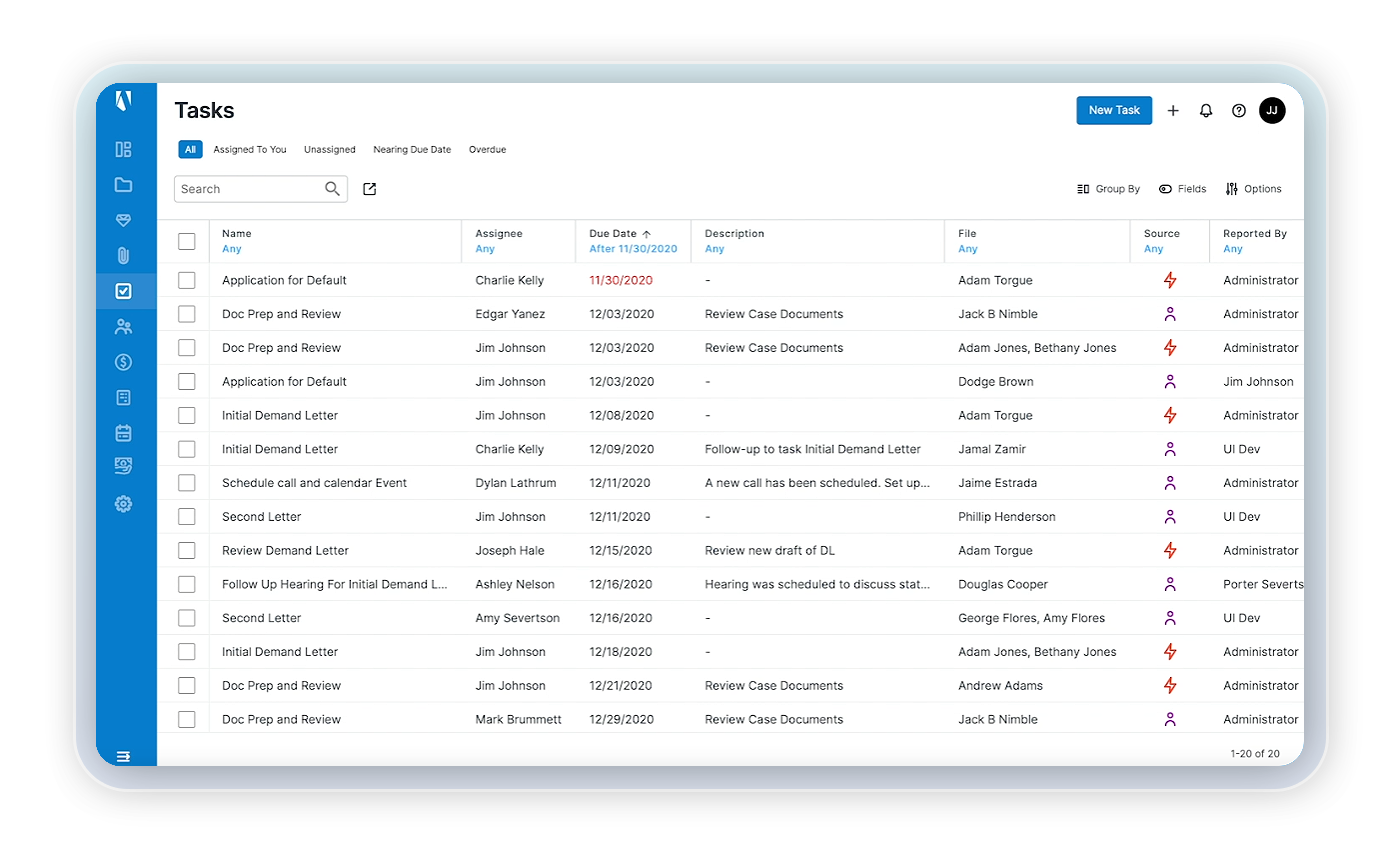Open settings gear in sidebar
This screenshot has width=1400, height=850.
pos(123,504)
